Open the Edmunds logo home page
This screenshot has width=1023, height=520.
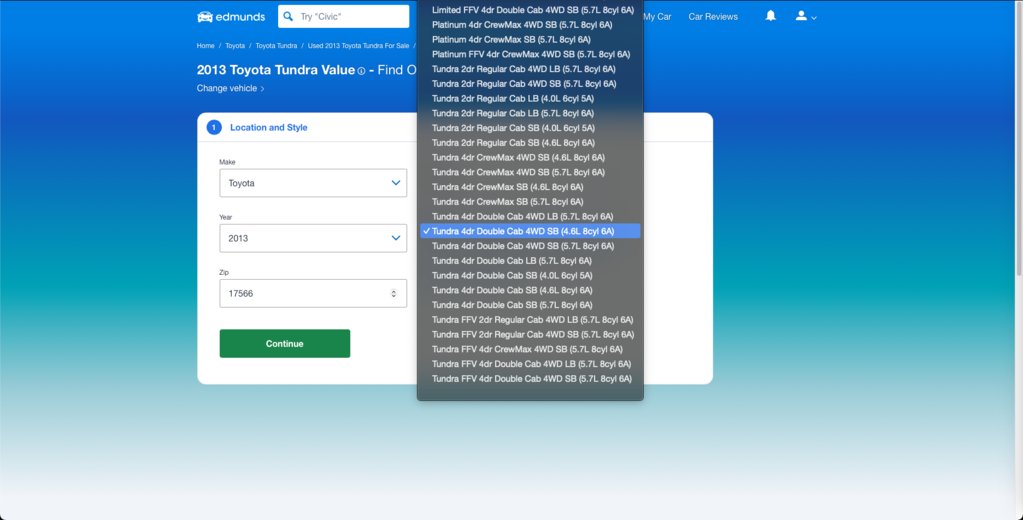[x=231, y=17]
